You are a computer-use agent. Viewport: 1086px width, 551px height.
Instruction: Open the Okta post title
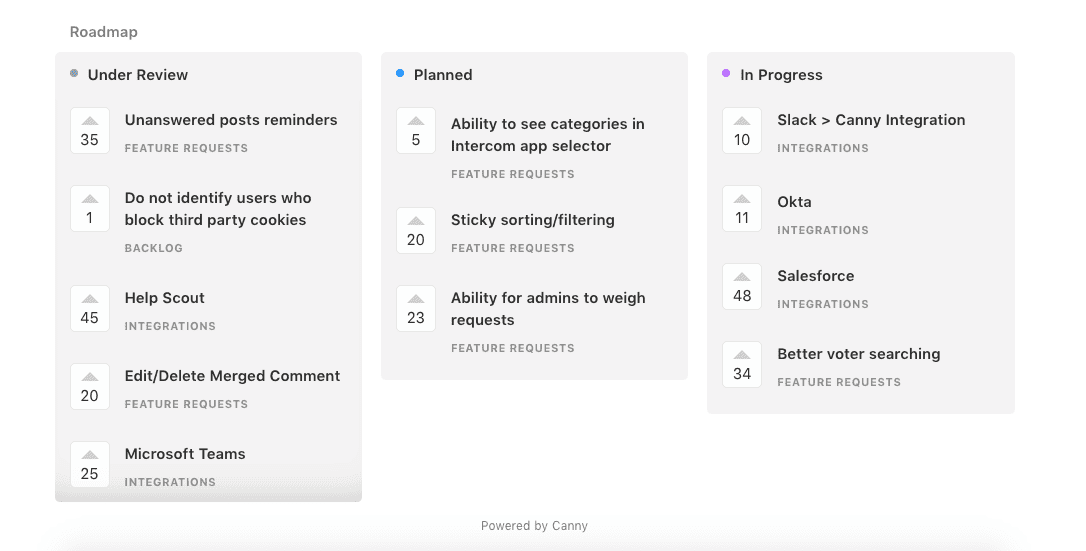pos(794,202)
